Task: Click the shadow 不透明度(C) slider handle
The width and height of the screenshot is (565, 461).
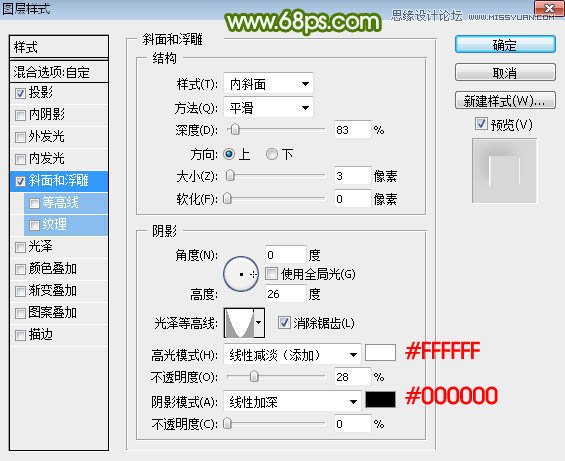Action: (x=227, y=423)
